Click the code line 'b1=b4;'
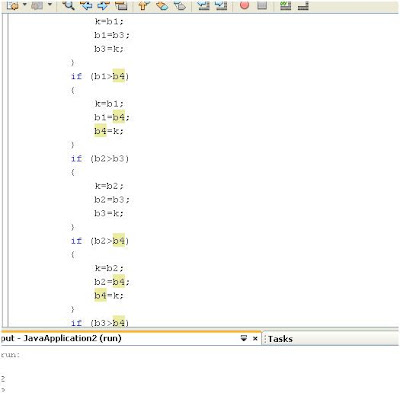The width and height of the screenshot is (400, 393). [112, 117]
